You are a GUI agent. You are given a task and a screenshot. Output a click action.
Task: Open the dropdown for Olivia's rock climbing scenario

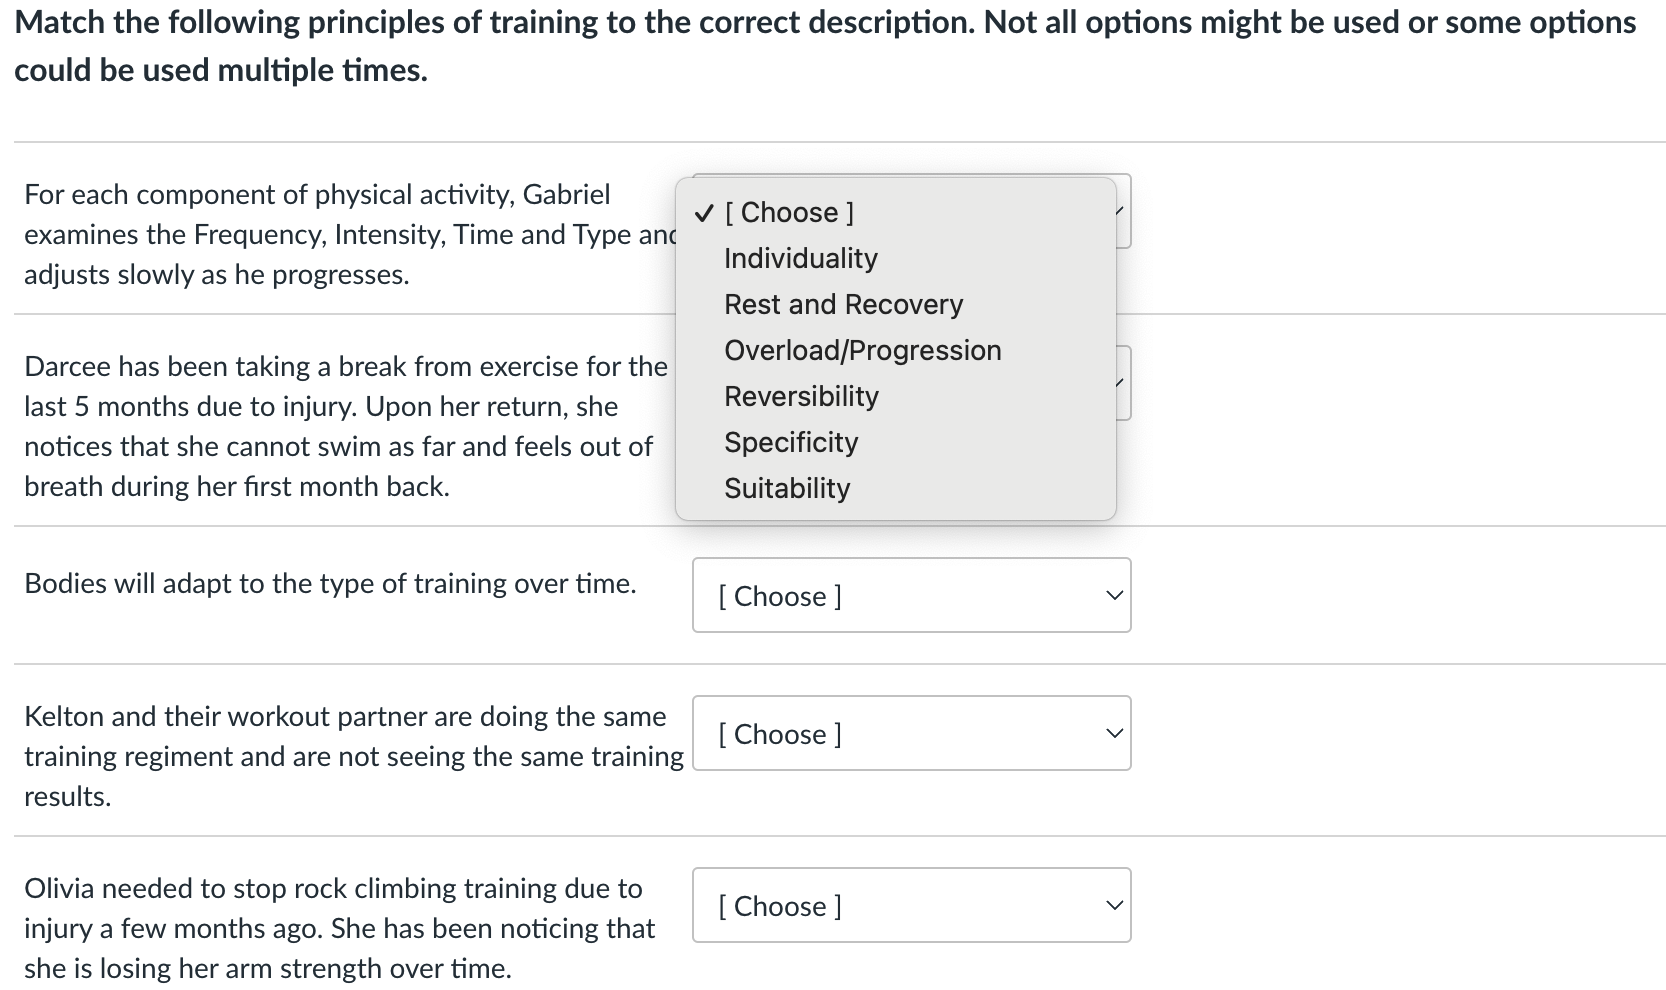coord(910,905)
